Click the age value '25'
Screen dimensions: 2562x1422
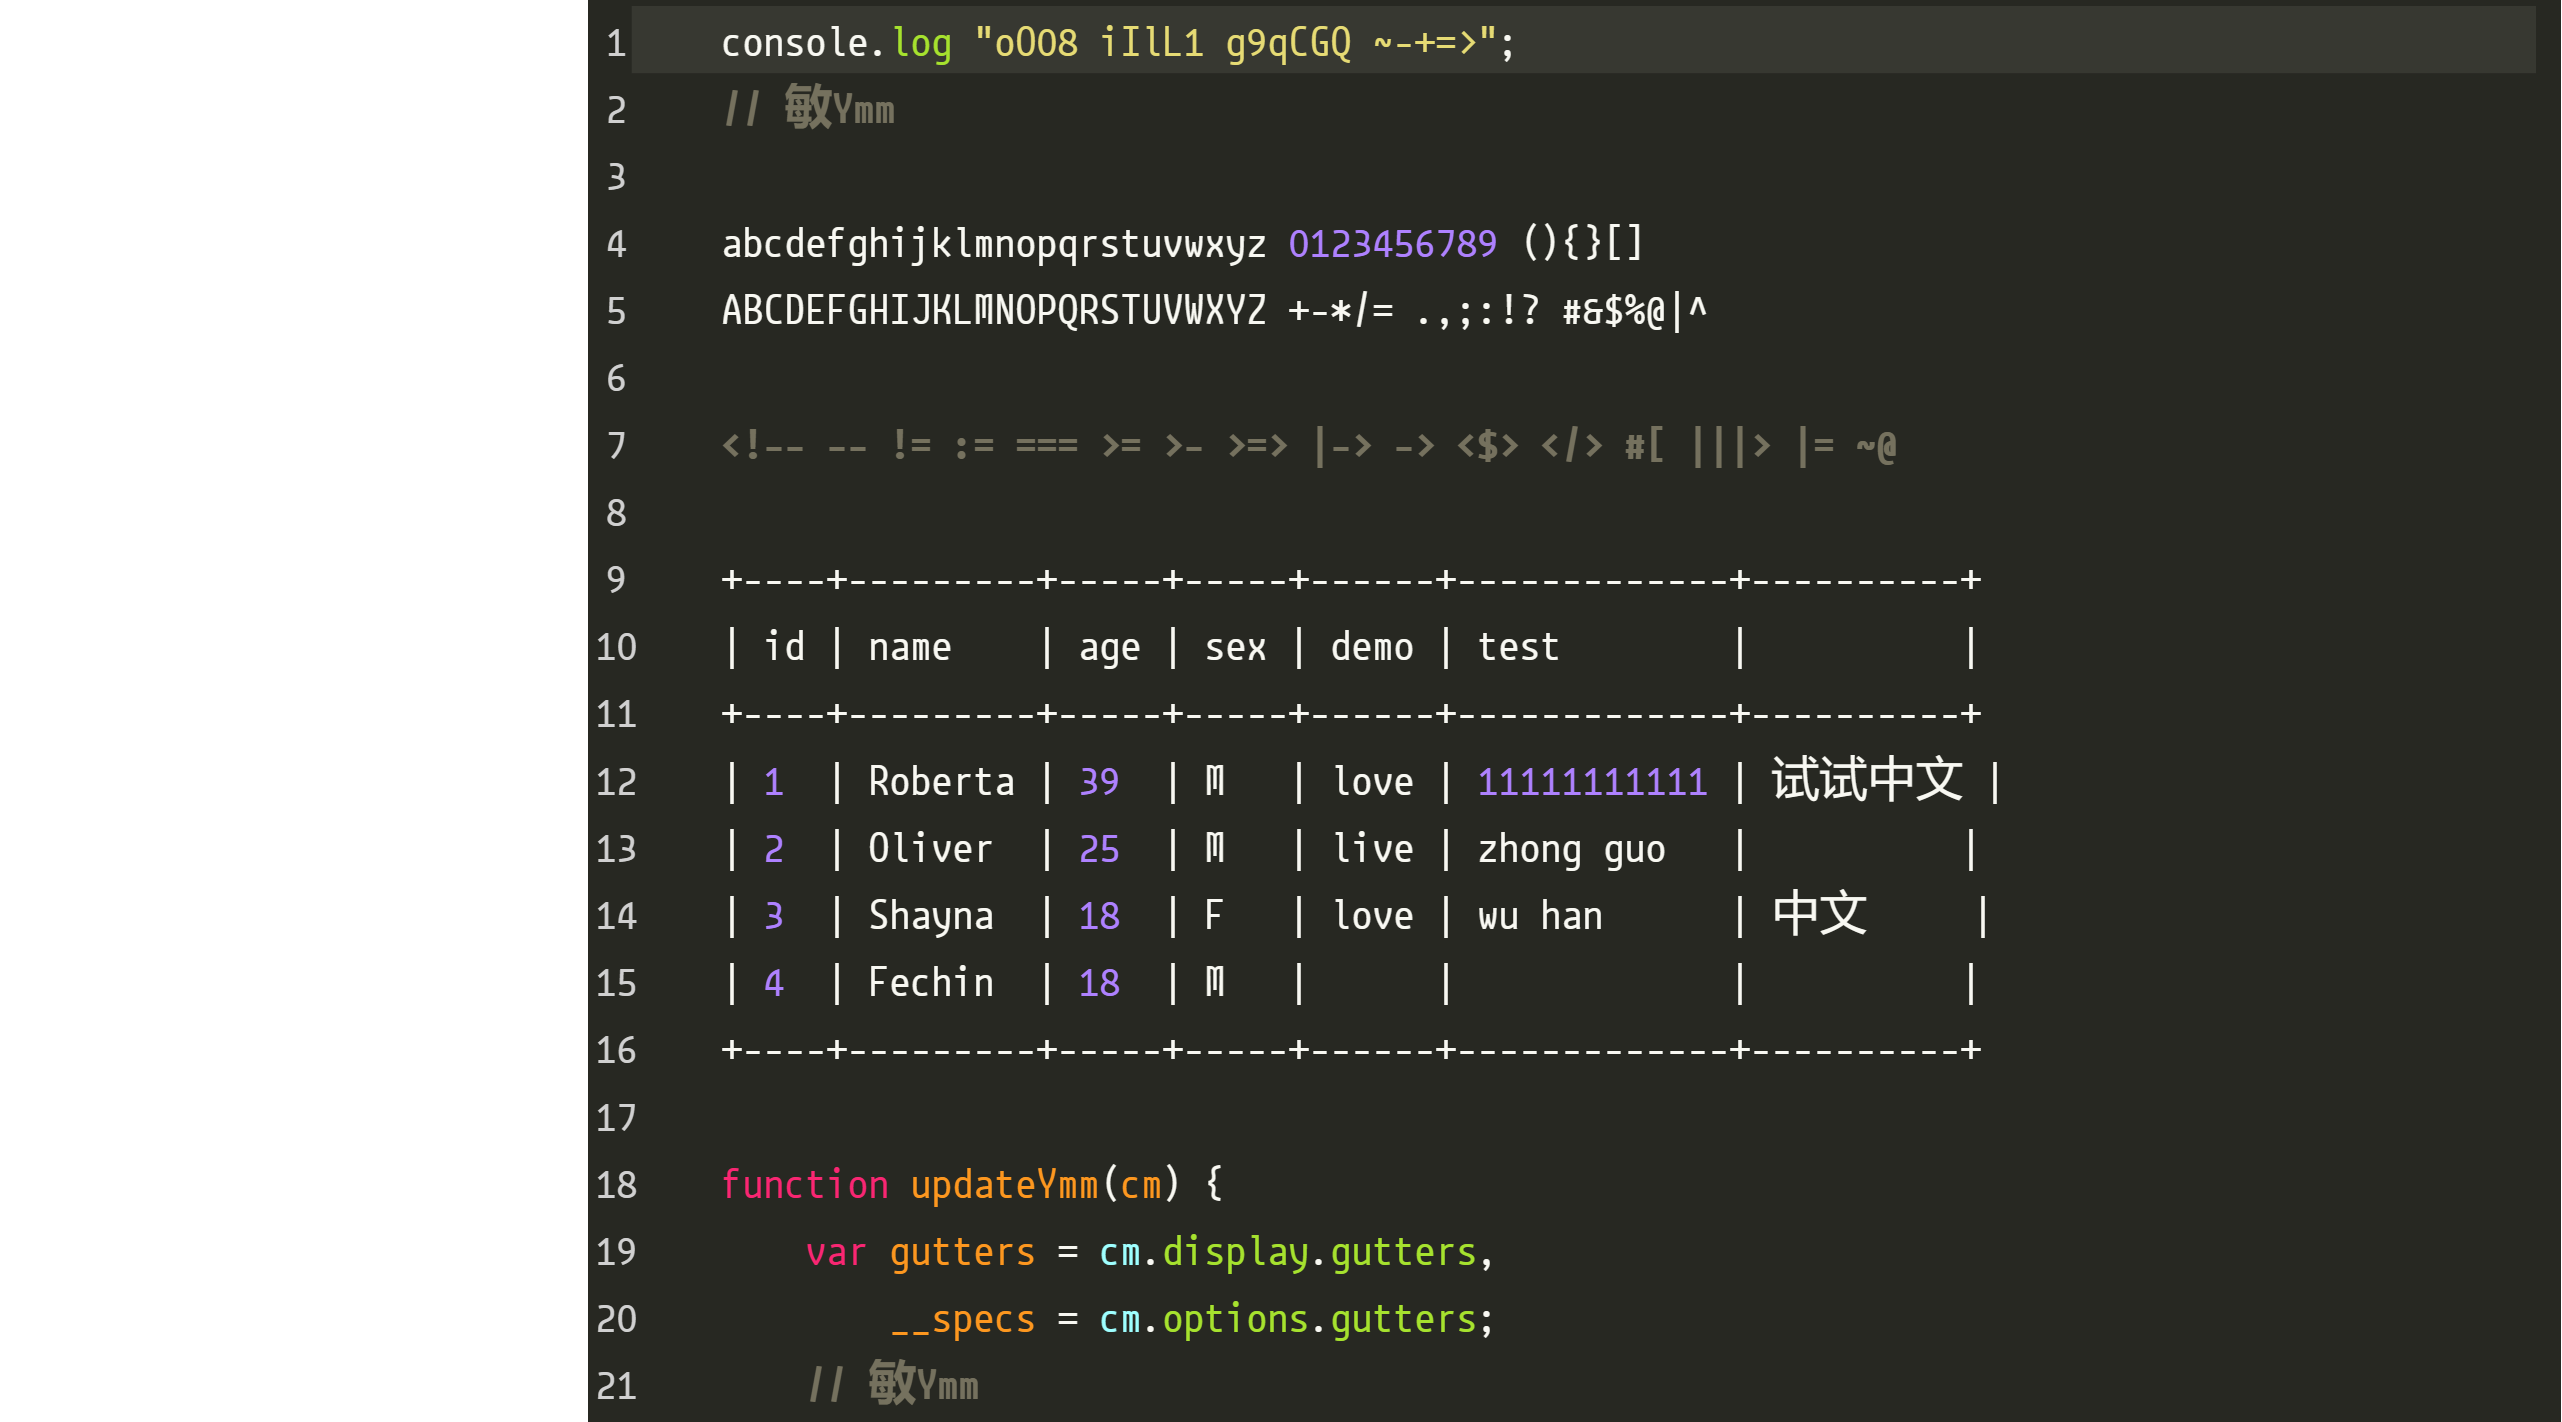[1099, 849]
